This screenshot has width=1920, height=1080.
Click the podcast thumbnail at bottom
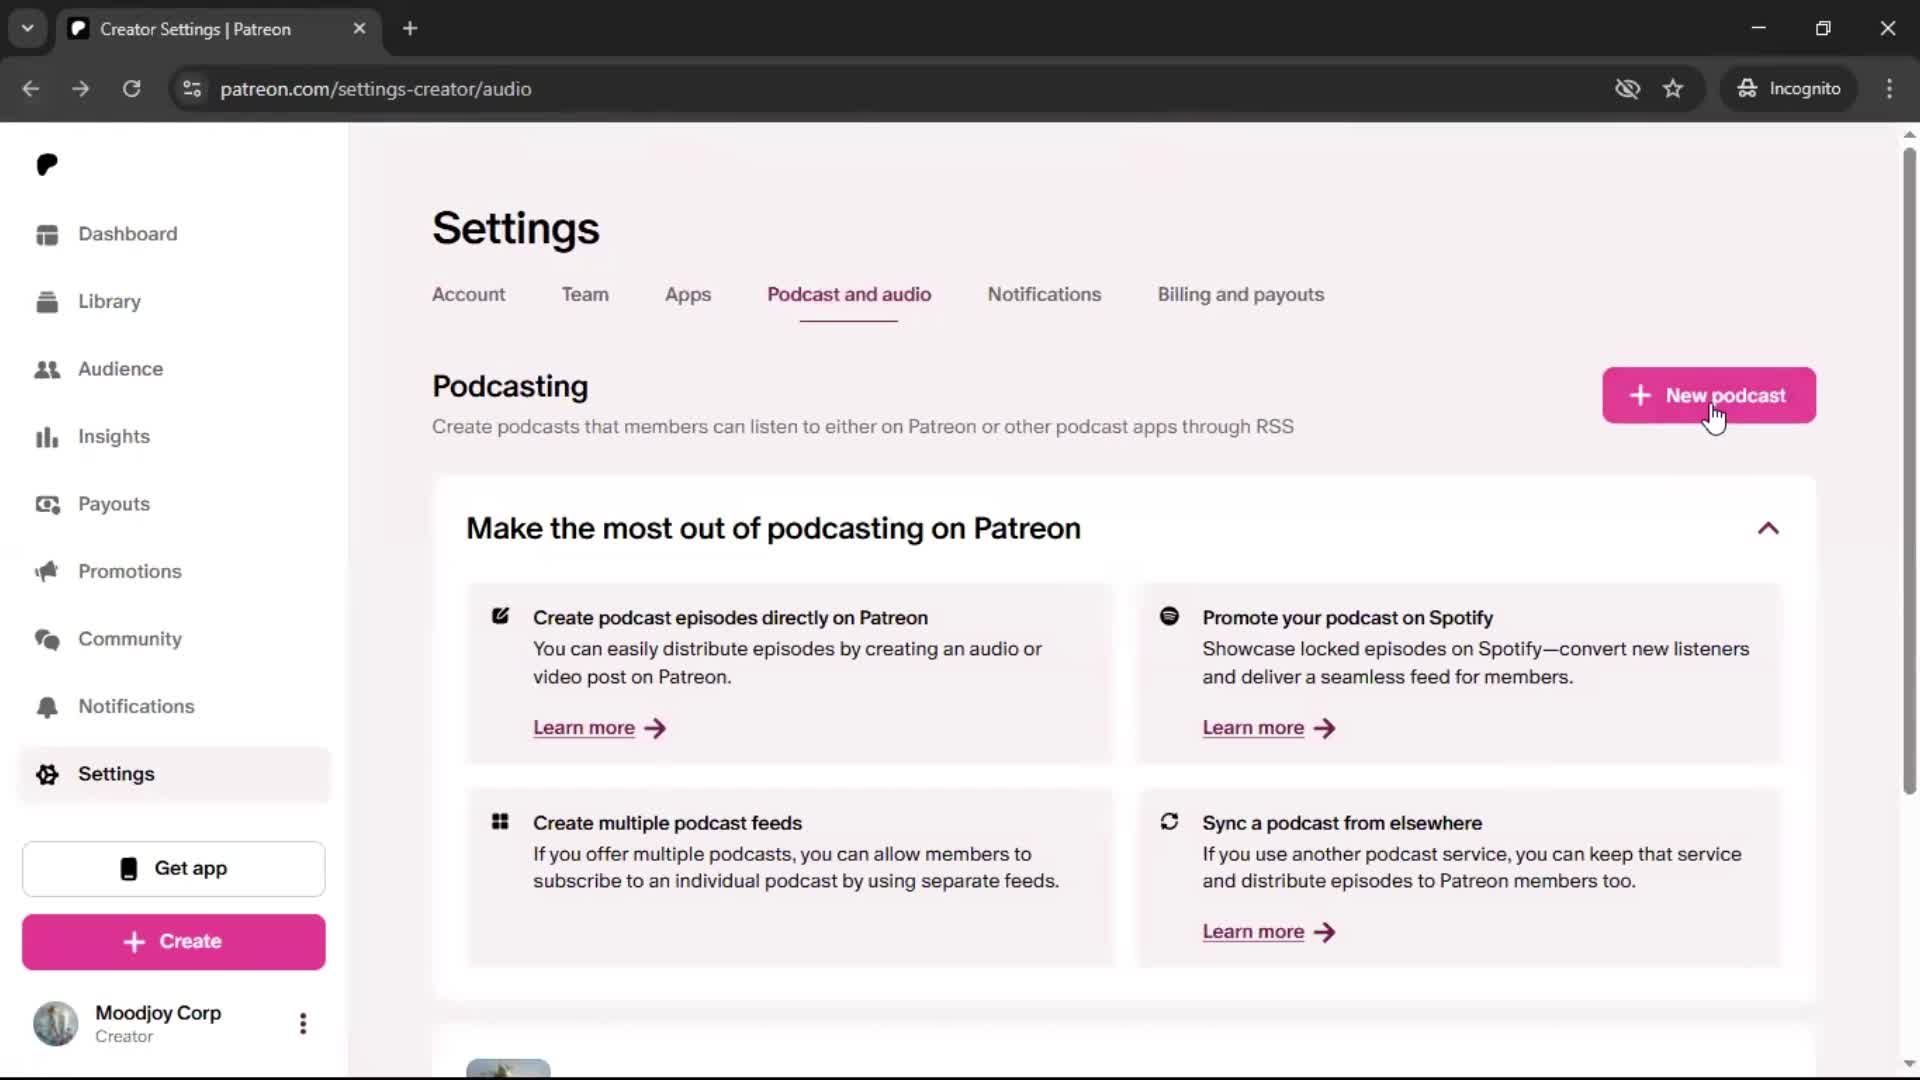508,1068
